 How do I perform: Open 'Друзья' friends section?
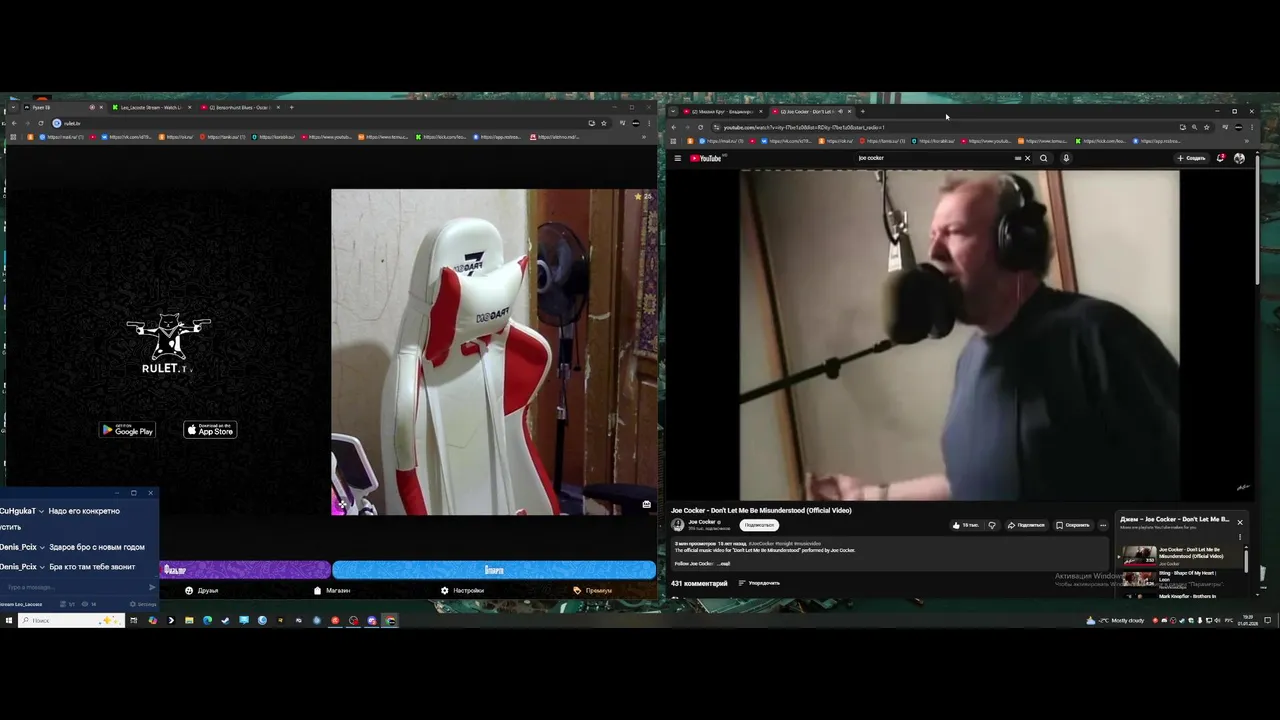(x=201, y=591)
